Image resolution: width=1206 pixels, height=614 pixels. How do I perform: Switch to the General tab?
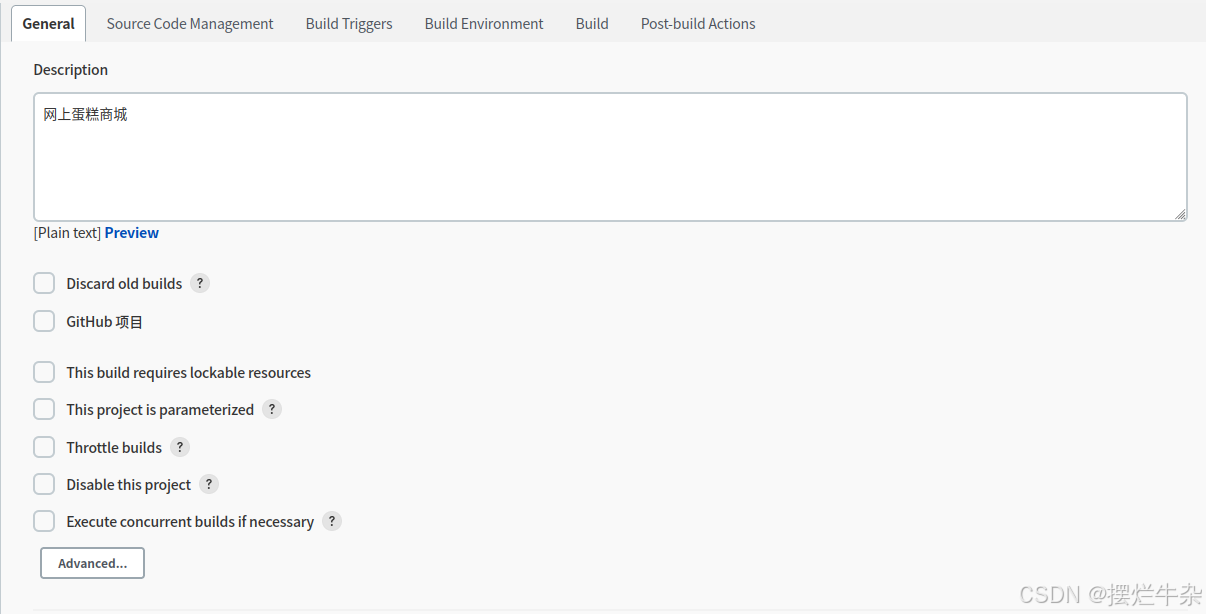pos(48,23)
